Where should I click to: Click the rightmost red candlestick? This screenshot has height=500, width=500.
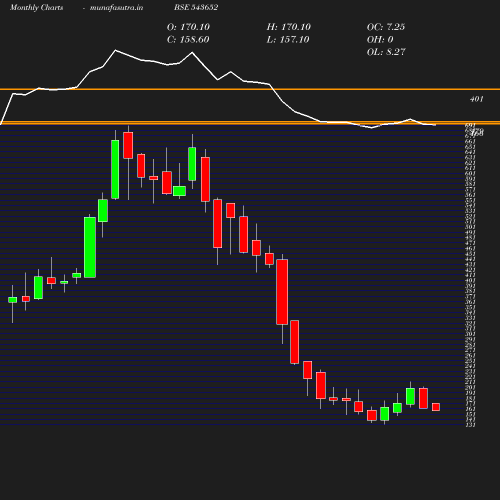click(x=436, y=407)
